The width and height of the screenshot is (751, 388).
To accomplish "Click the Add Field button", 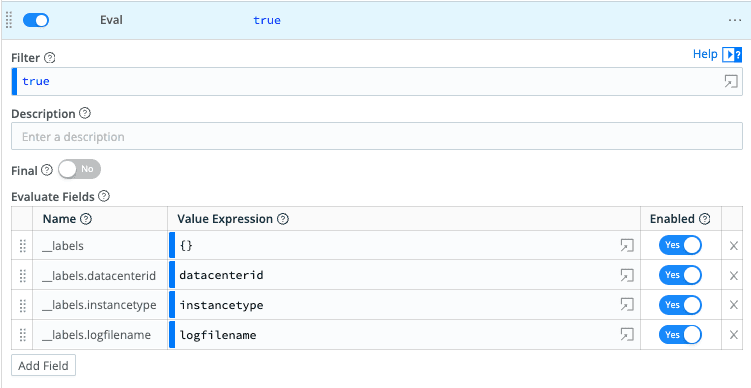I will [44, 365].
